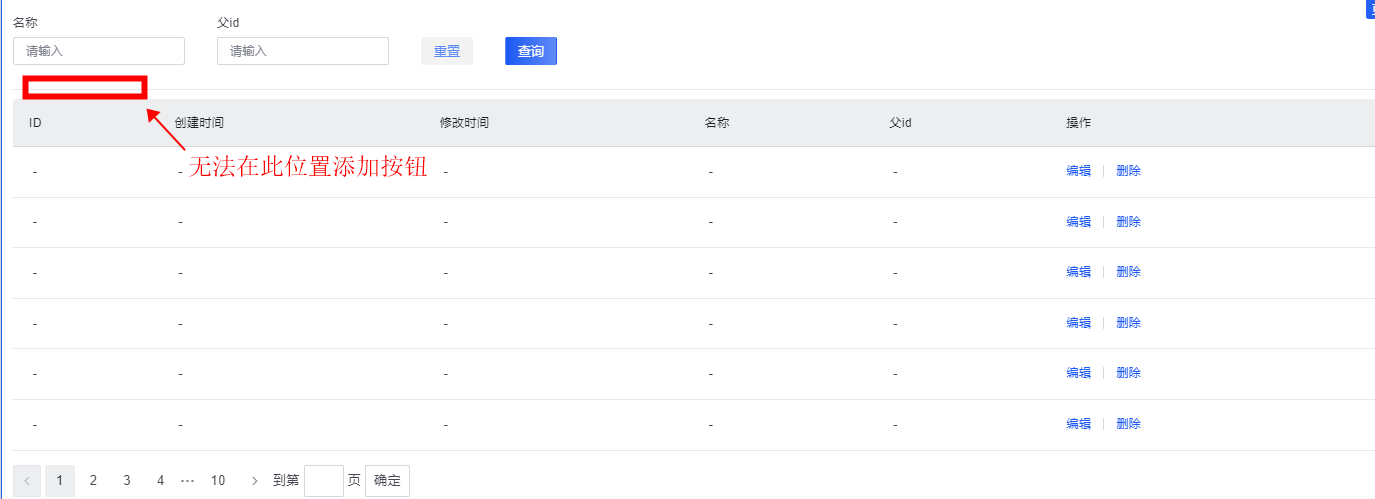Go to page 4 in pagination
The image size is (1375, 499).
click(160, 481)
